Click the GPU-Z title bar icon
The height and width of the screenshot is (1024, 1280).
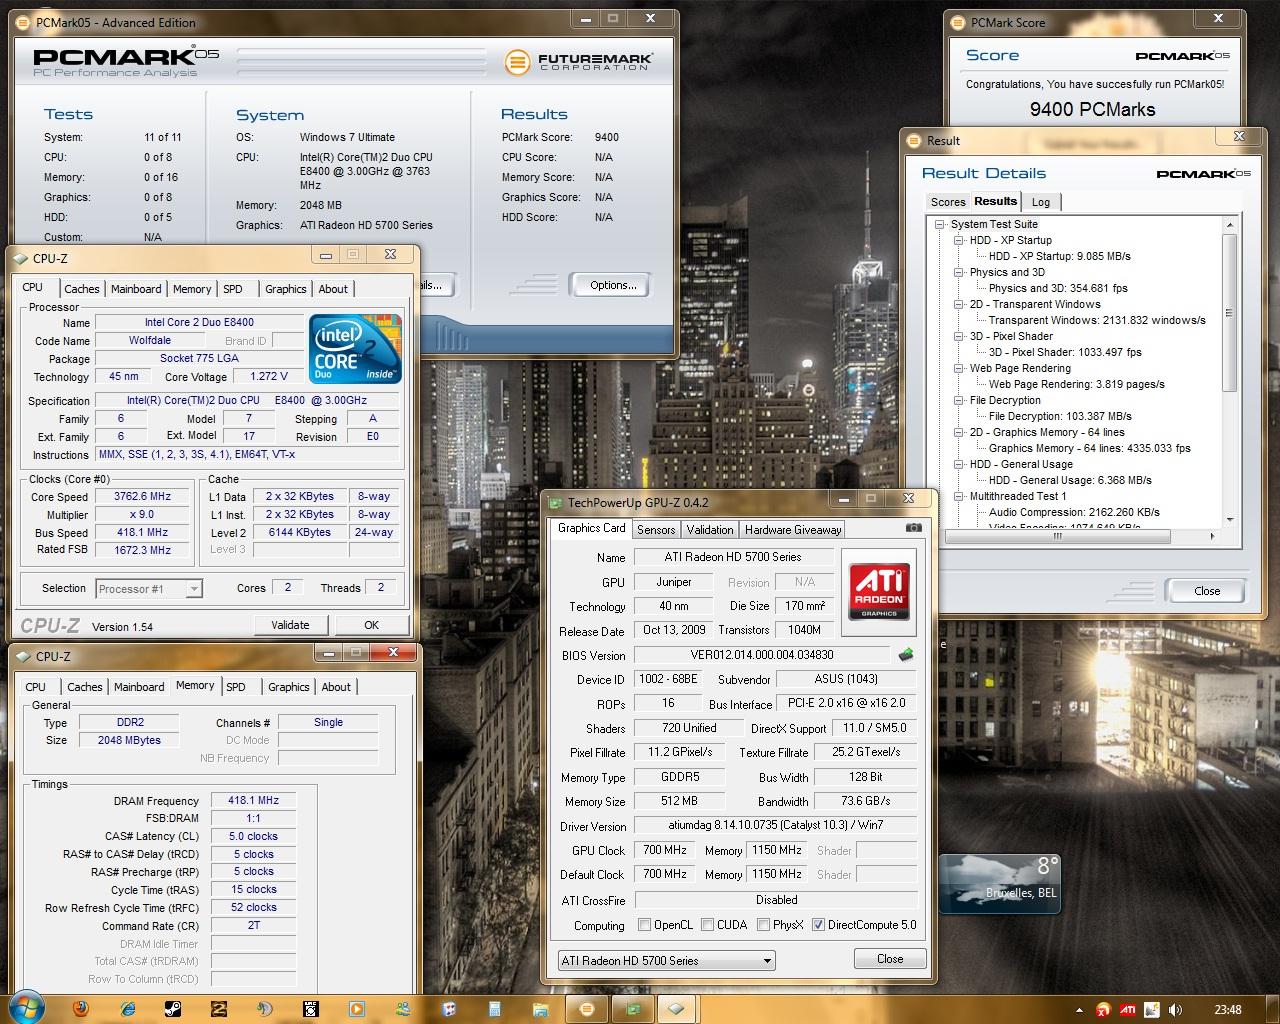point(555,503)
